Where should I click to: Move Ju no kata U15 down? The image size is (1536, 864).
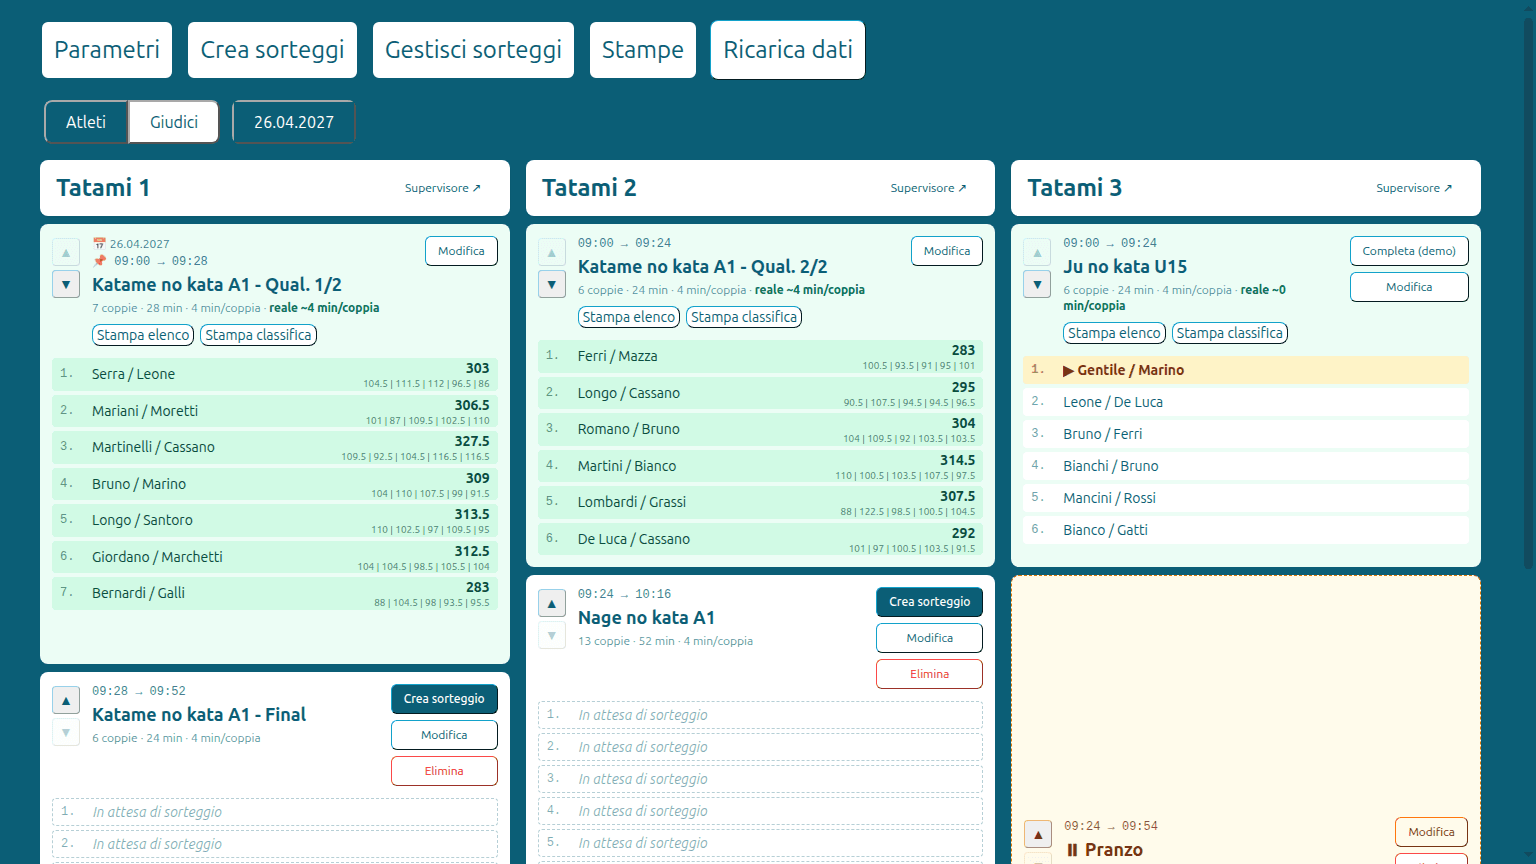click(1037, 285)
